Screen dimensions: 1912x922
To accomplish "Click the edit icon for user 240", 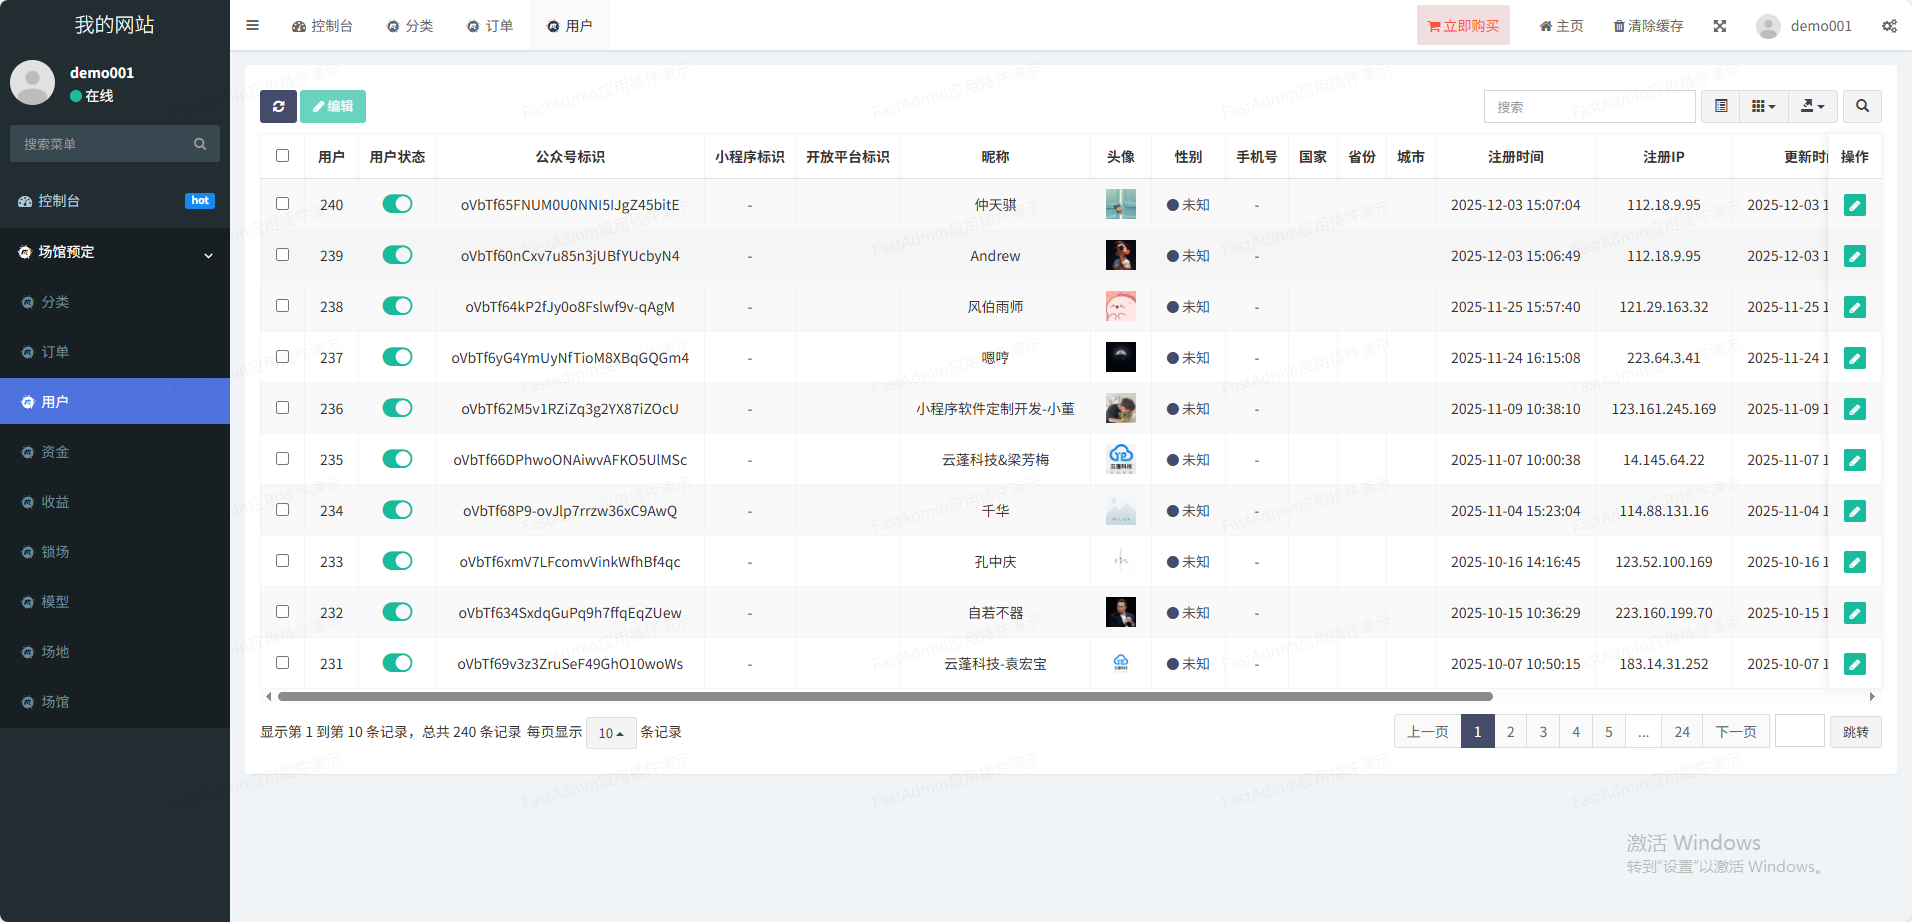I will click(x=1854, y=205).
